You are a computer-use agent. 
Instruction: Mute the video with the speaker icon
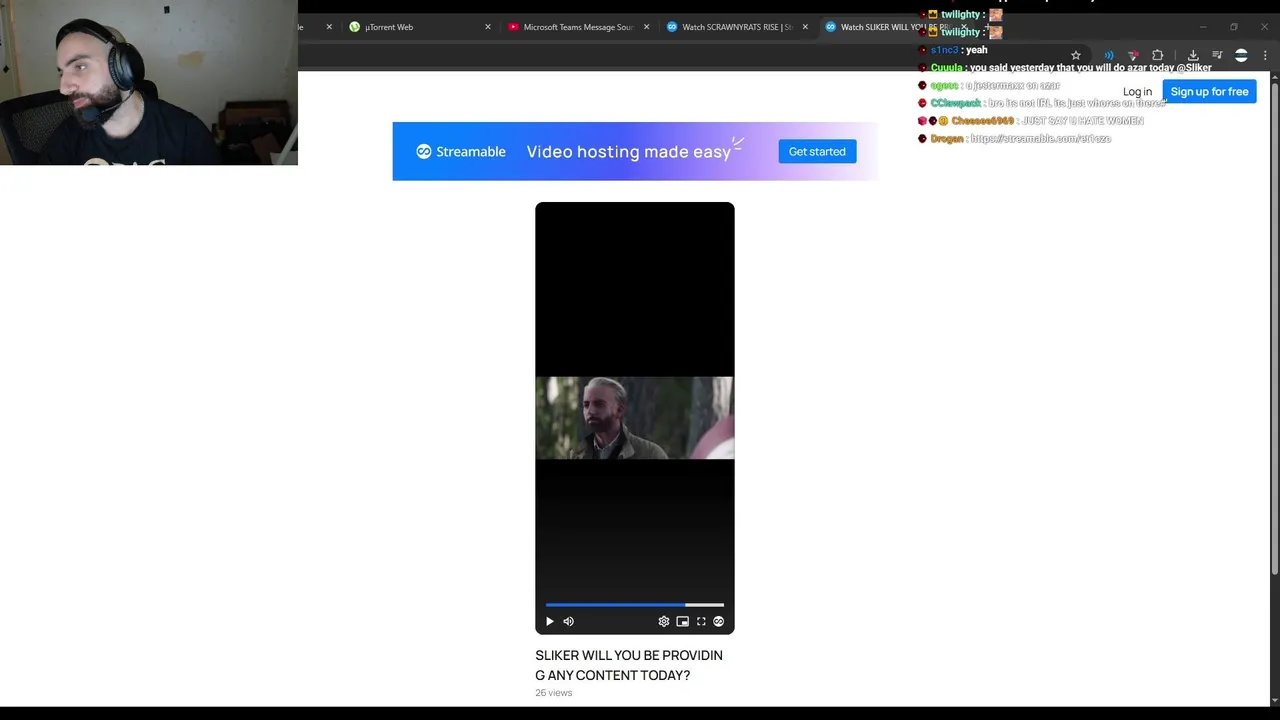tap(568, 621)
